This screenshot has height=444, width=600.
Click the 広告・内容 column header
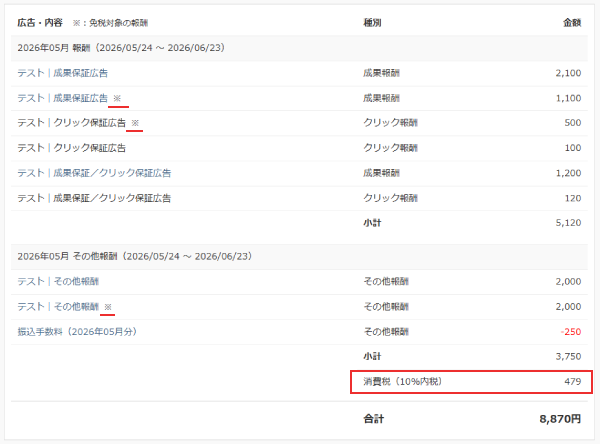point(40,23)
